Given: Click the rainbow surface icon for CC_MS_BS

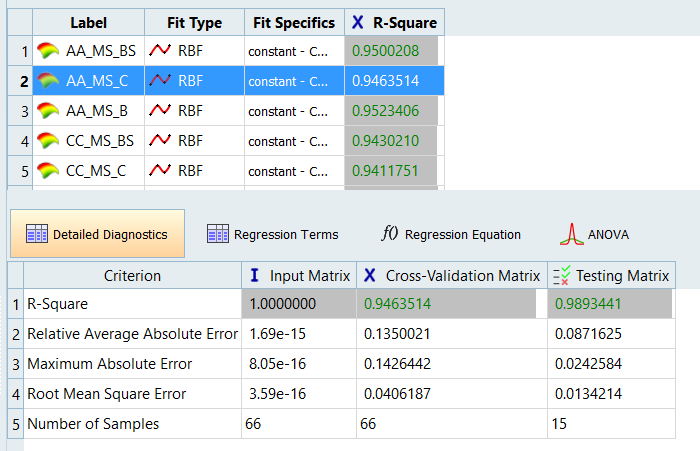Looking at the screenshot, I should coord(48,141).
